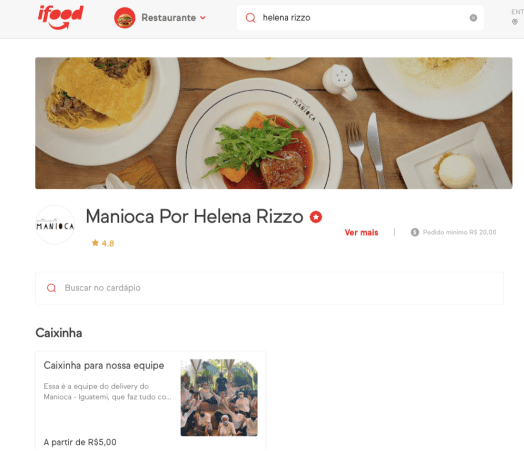This screenshot has height=451, width=524.
Task: Clear the helena rizzo search text
Action: 473,18
